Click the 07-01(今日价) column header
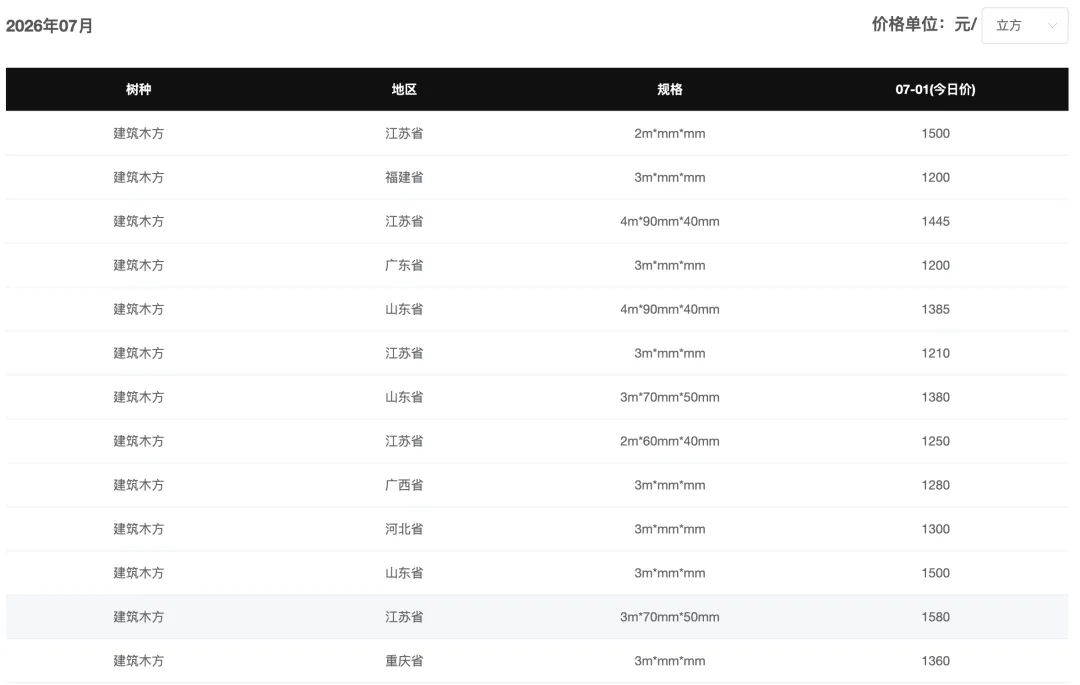Viewport: 1080px width, 685px height. 935,89
